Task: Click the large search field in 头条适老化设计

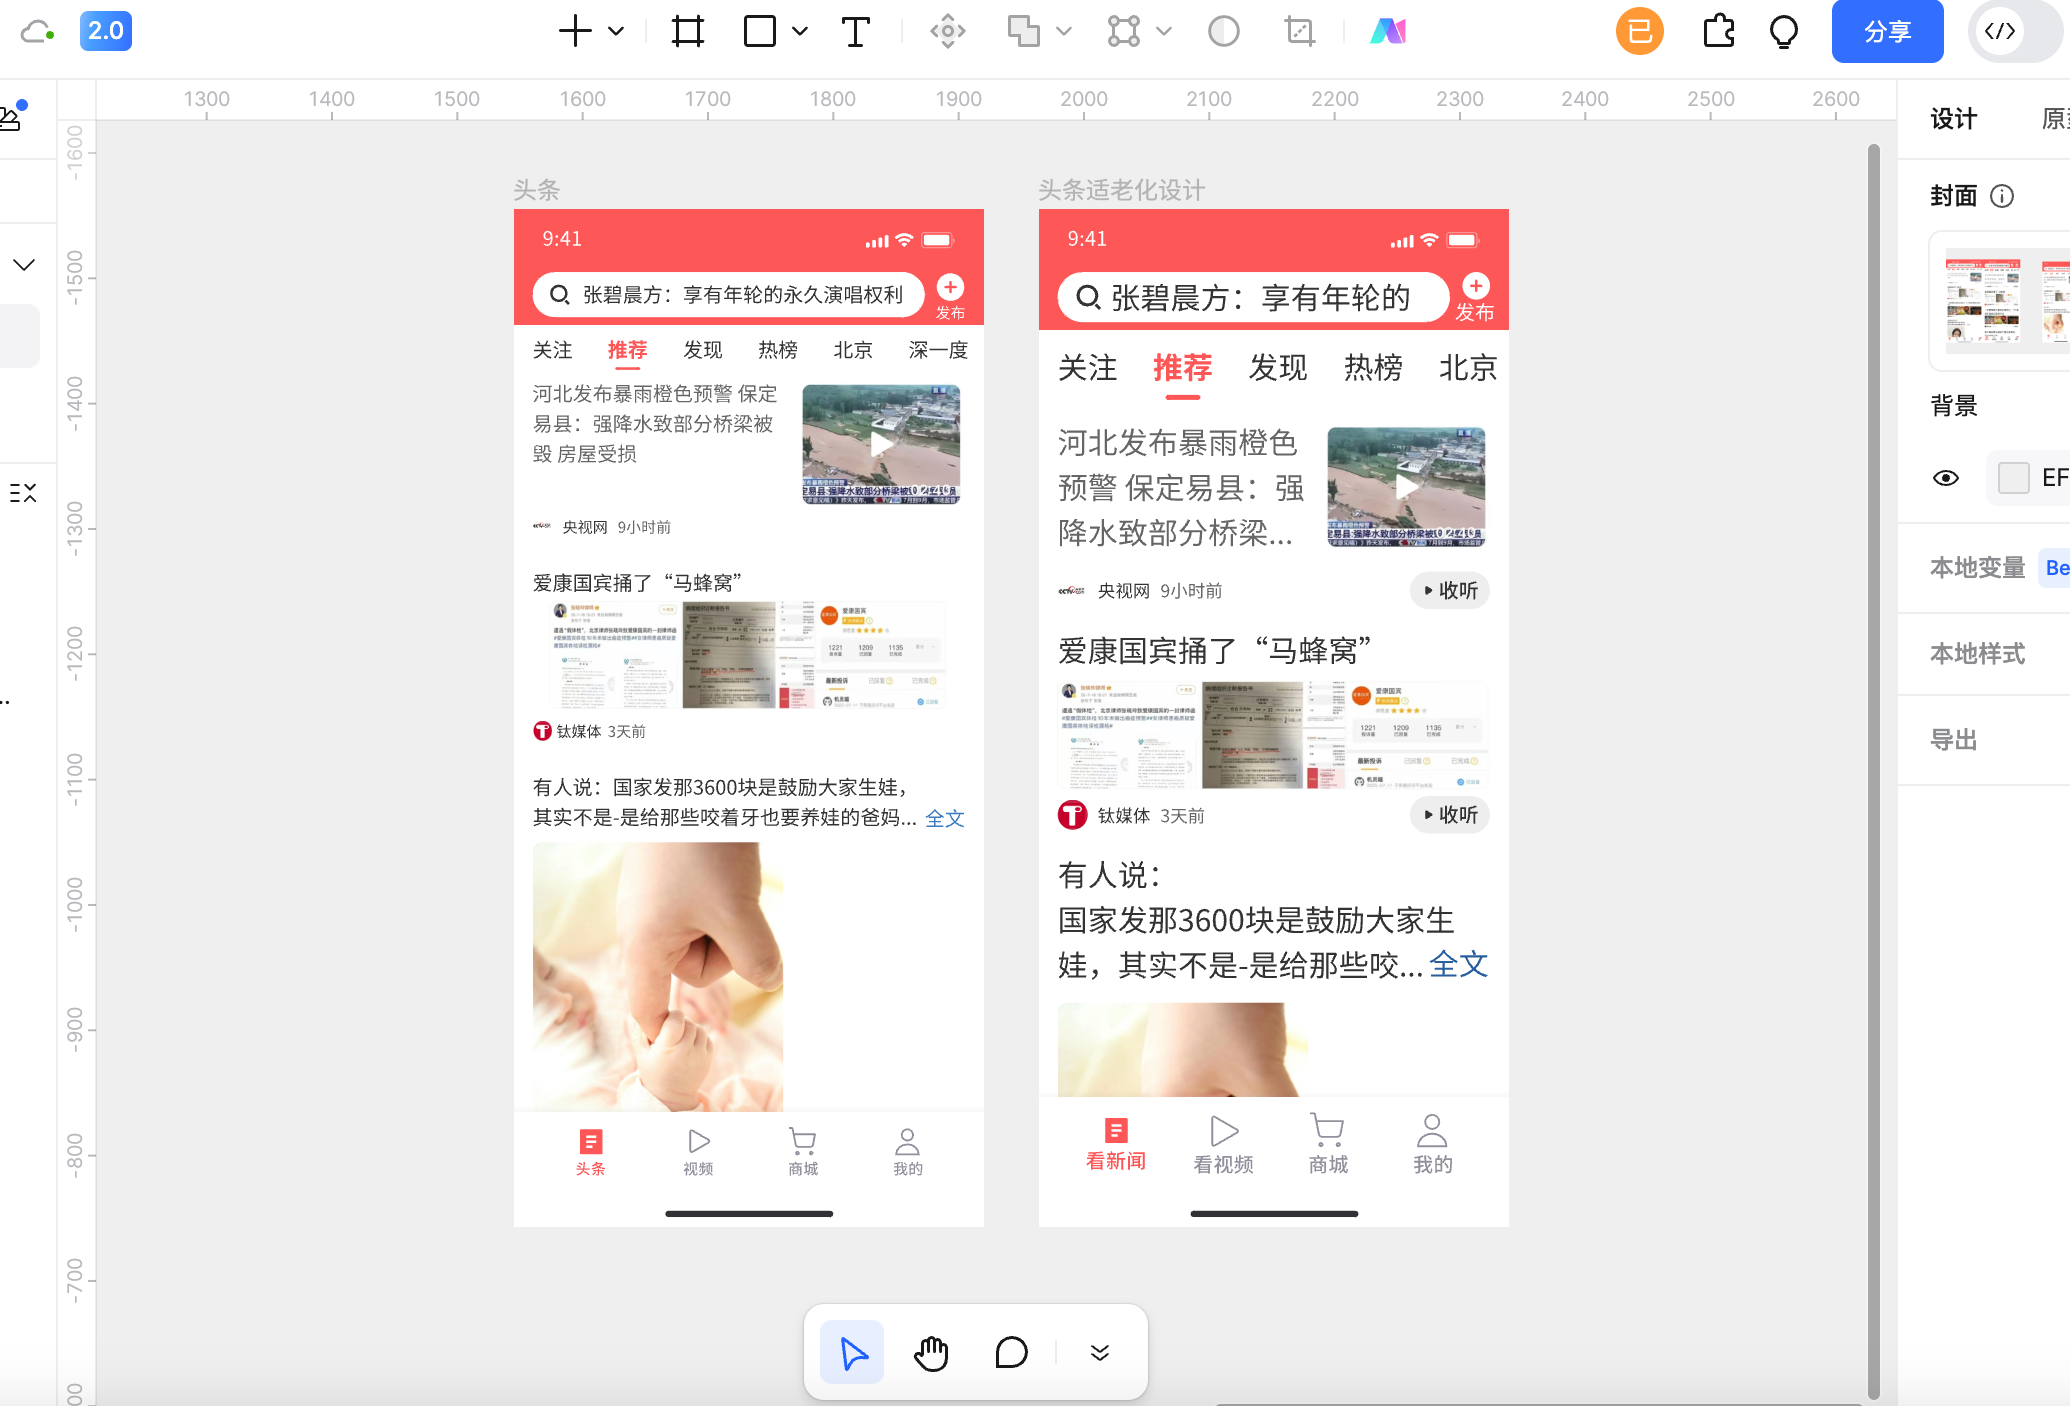Action: (x=1253, y=297)
